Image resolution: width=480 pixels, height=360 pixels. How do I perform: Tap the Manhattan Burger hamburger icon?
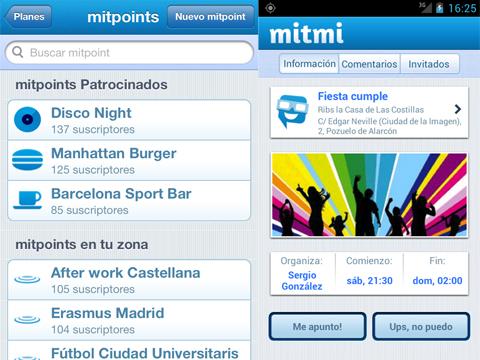click(27, 160)
